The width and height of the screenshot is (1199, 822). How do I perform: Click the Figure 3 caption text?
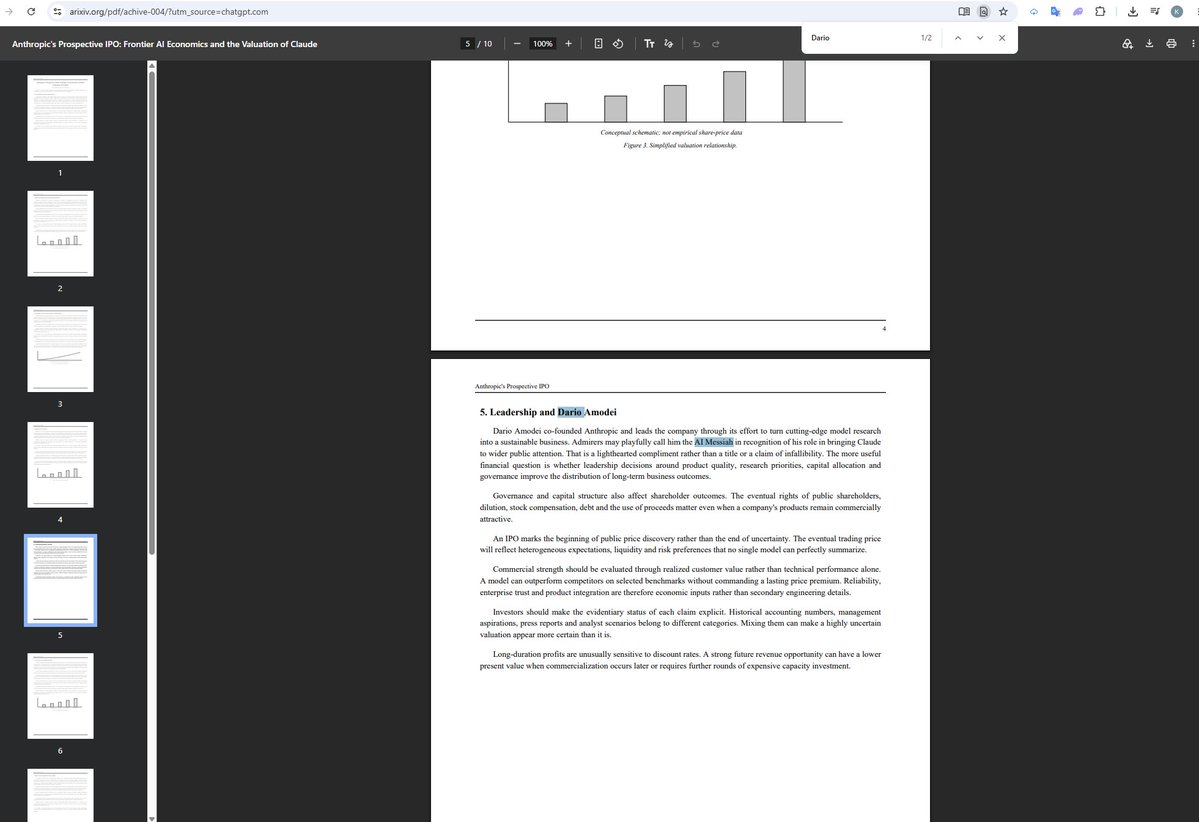(x=680, y=145)
